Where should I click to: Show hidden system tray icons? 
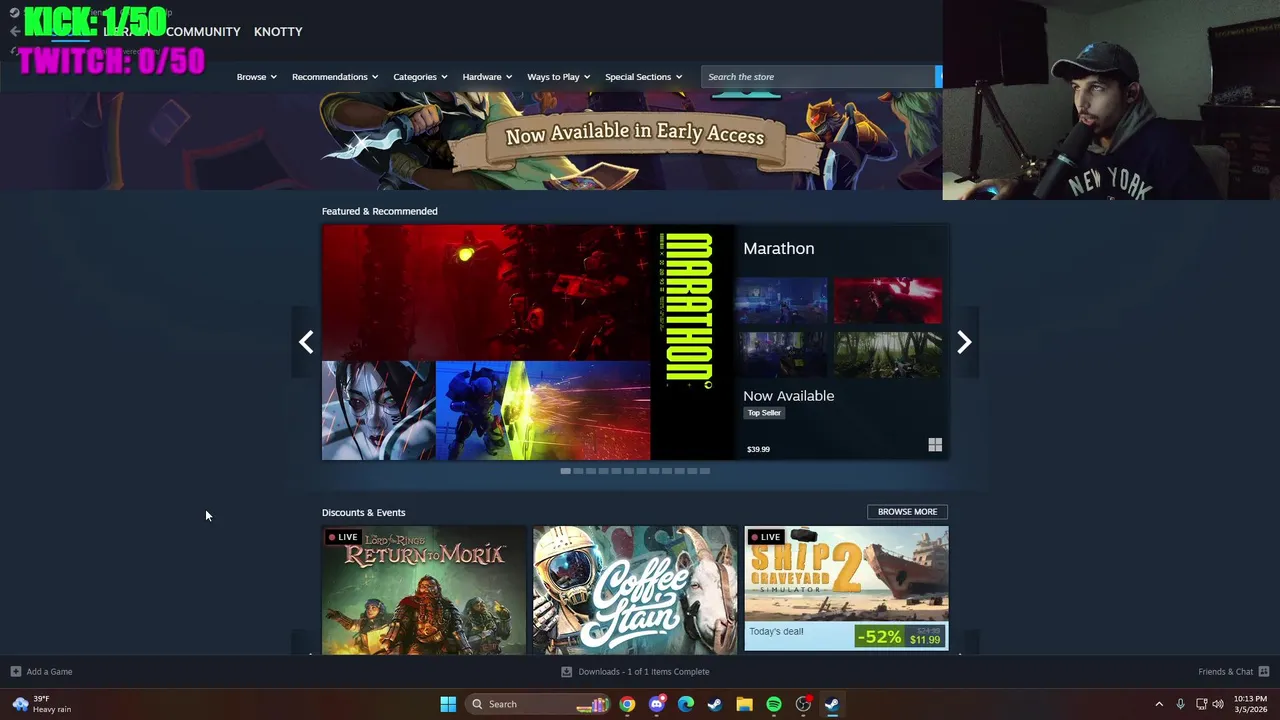point(1159,704)
